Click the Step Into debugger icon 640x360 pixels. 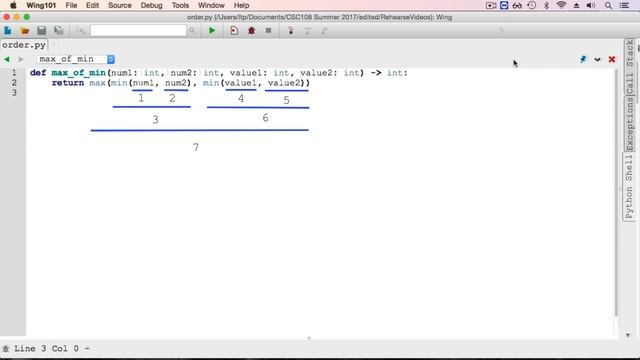[291, 31]
